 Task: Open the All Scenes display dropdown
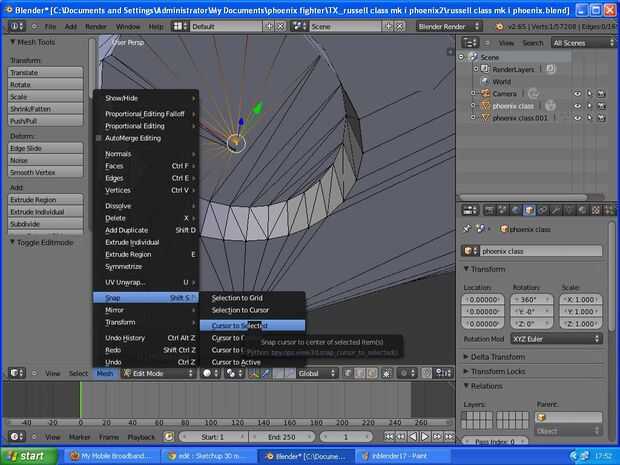tap(583, 43)
